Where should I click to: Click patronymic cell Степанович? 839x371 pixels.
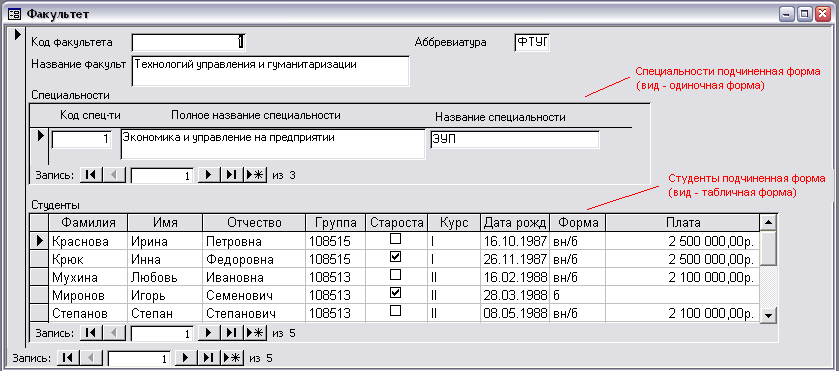(254, 313)
